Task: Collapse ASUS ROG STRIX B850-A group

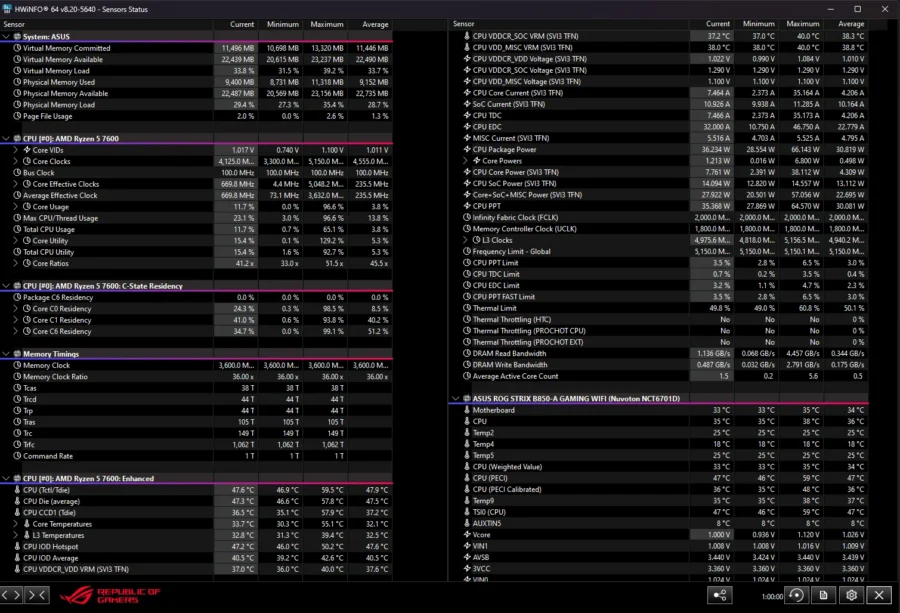Action: [456, 398]
